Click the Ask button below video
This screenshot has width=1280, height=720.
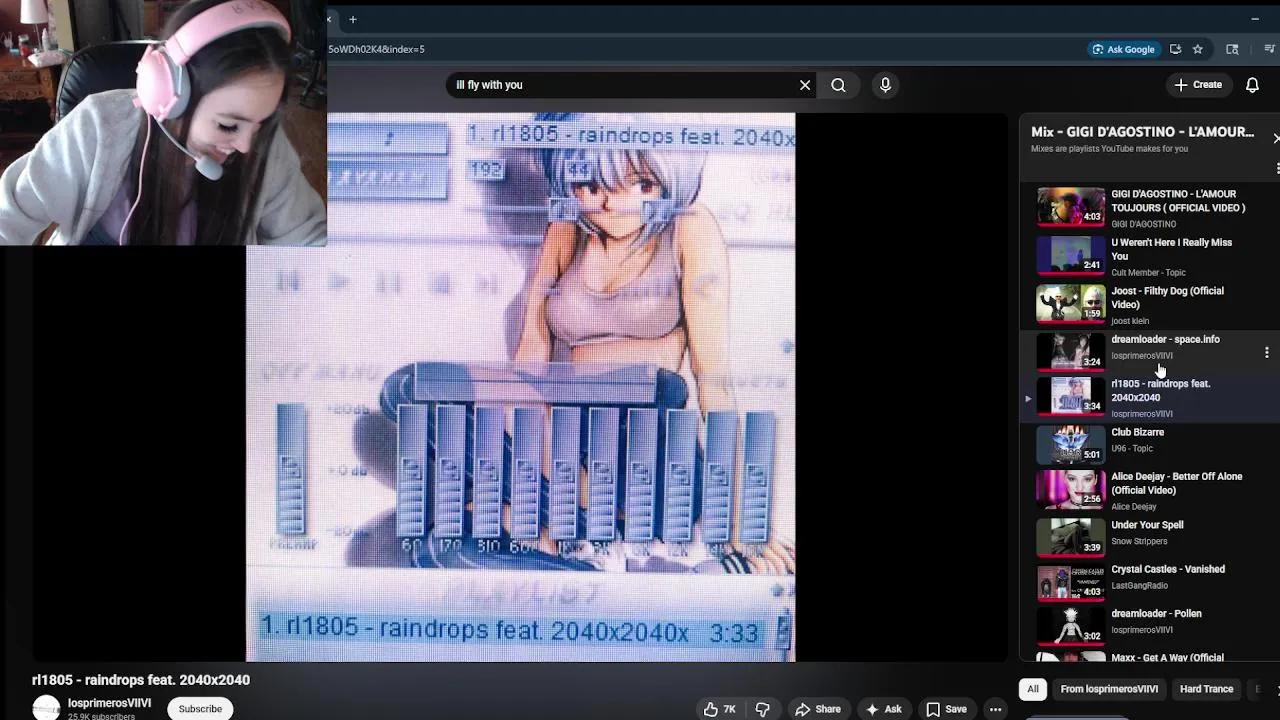coord(883,709)
